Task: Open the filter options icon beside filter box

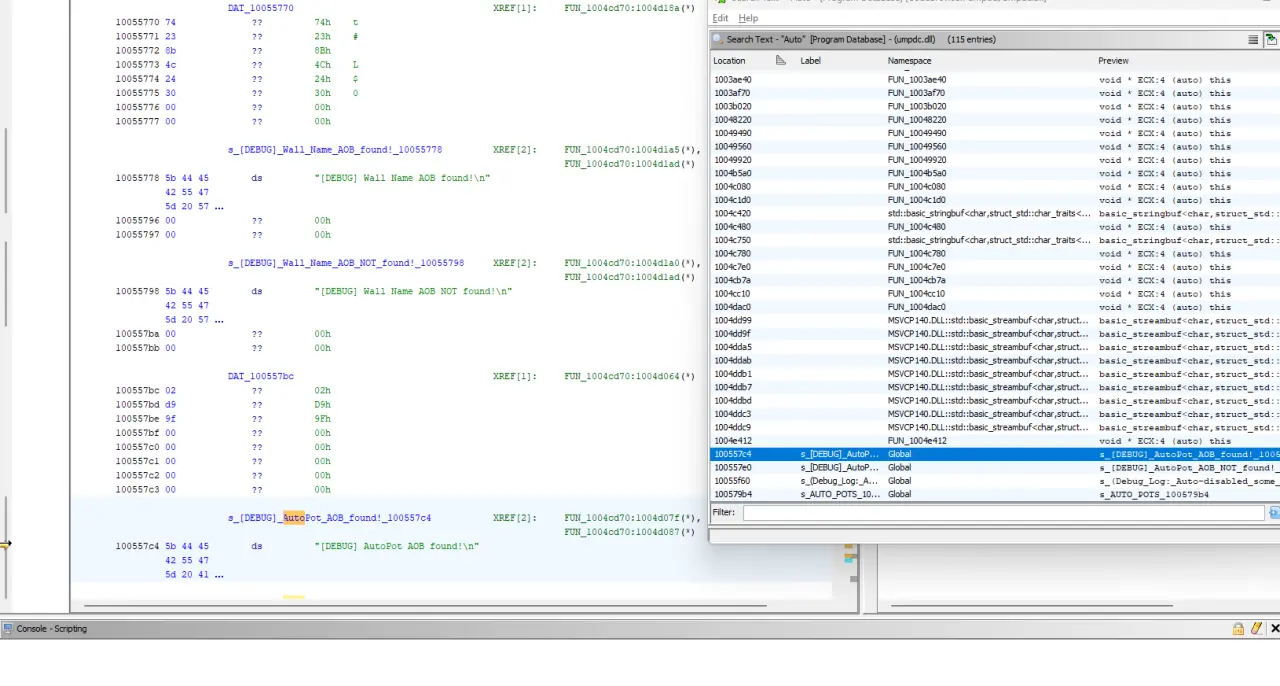Action: coord(1274,512)
